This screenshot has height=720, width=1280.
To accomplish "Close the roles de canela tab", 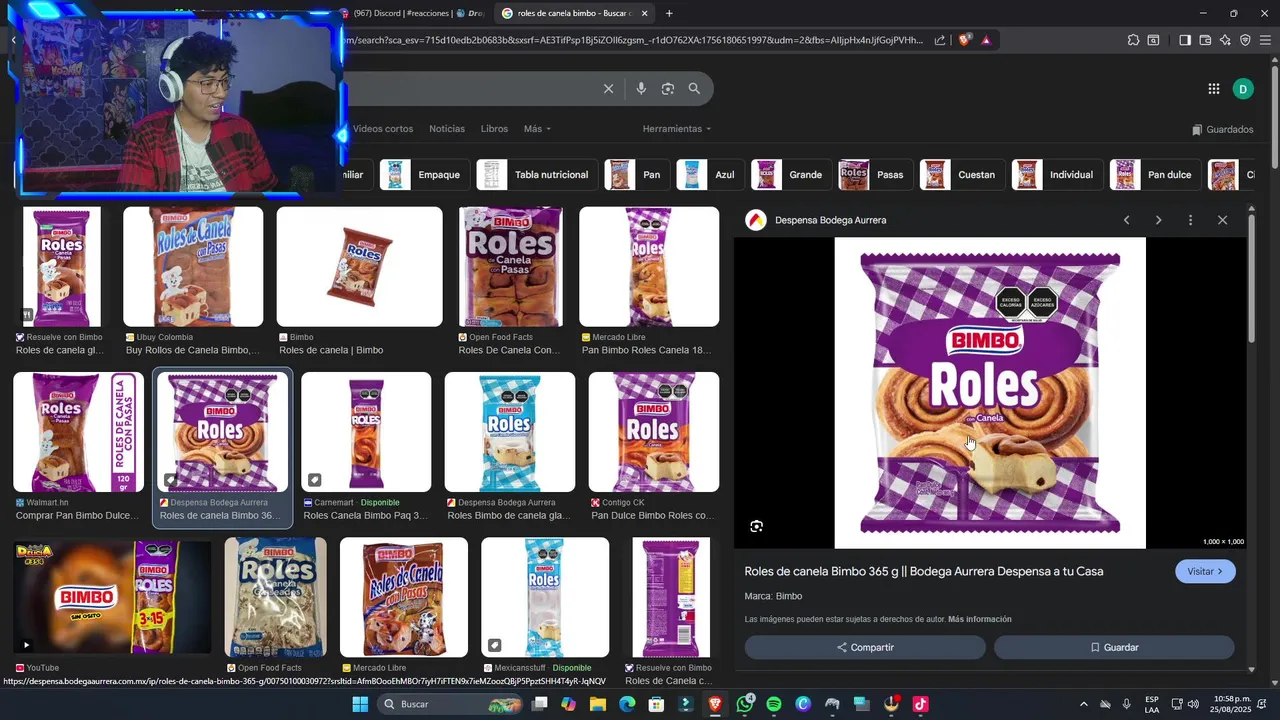I will click(x=644, y=13).
